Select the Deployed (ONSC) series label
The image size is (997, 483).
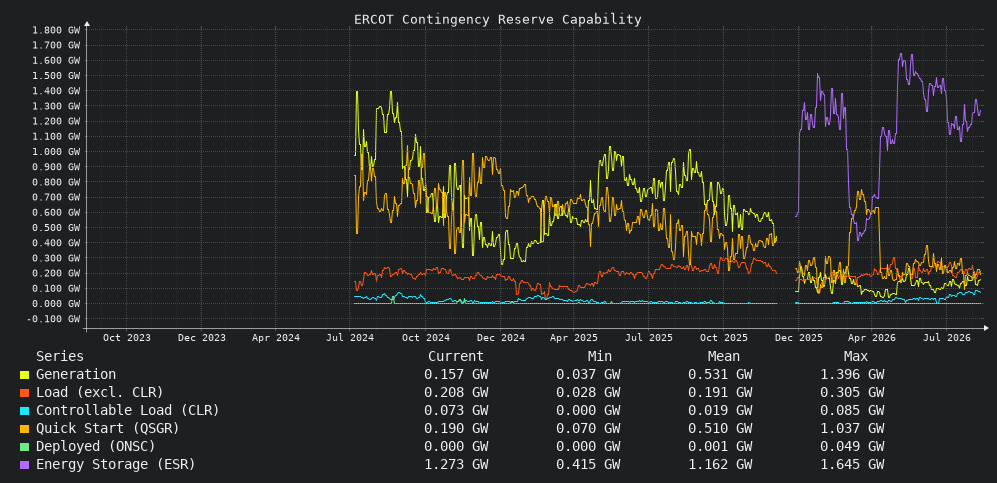coord(95,446)
